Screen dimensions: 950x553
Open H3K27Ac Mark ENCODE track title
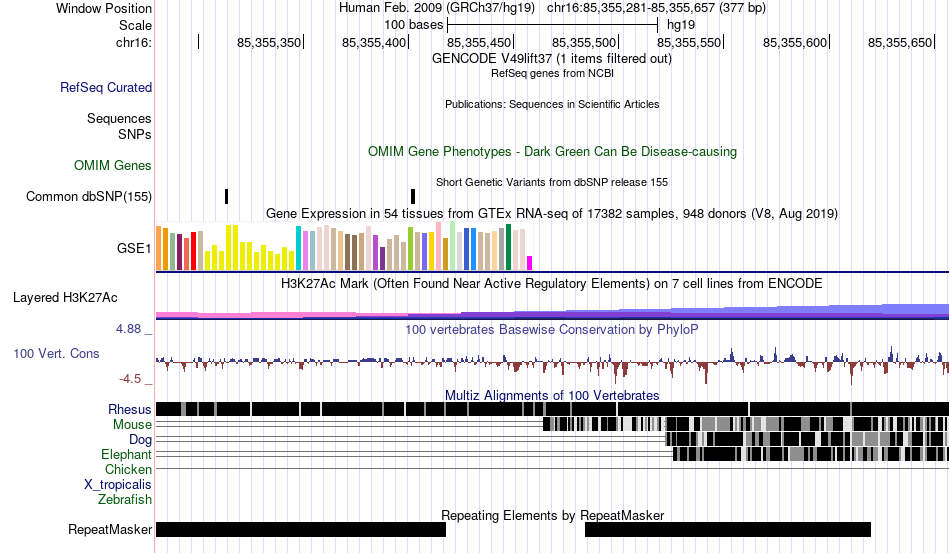click(552, 283)
